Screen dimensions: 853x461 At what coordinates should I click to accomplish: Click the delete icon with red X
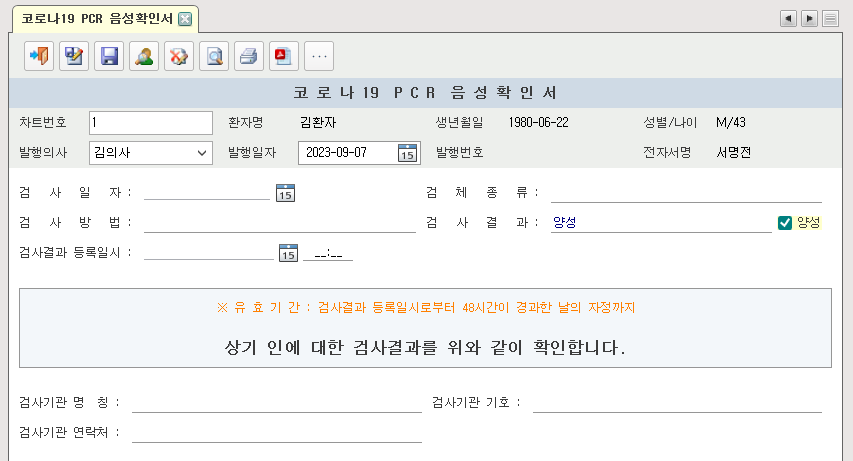tap(179, 56)
